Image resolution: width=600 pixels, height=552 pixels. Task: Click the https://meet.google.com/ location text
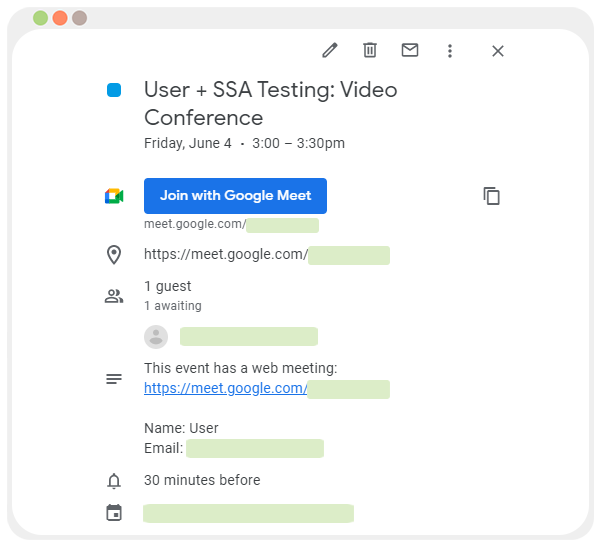coord(226,254)
